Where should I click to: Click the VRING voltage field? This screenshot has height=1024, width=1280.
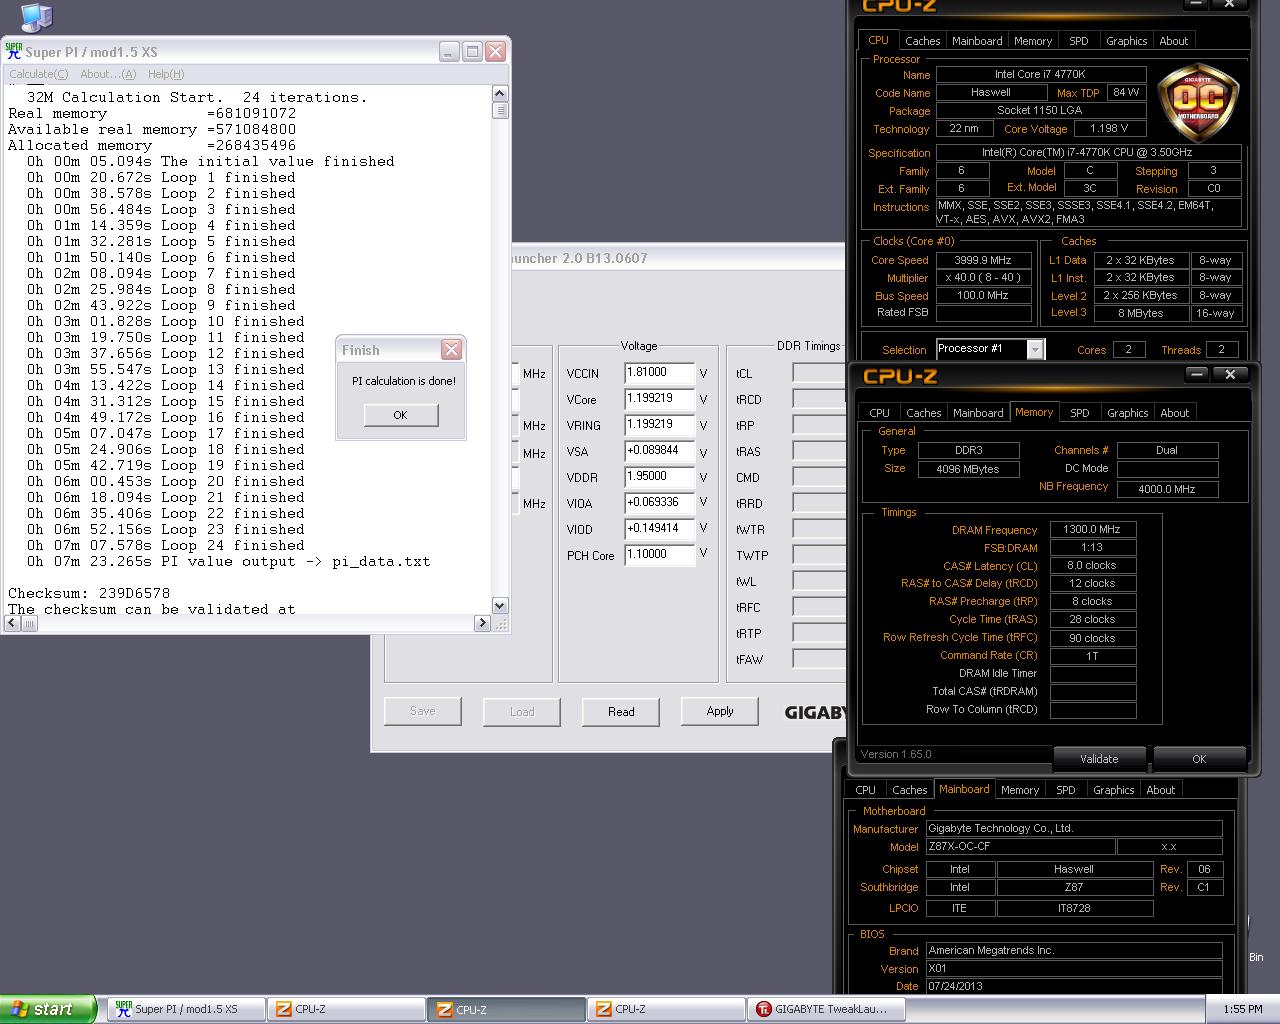pyautogui.click(x=659, y=426)
